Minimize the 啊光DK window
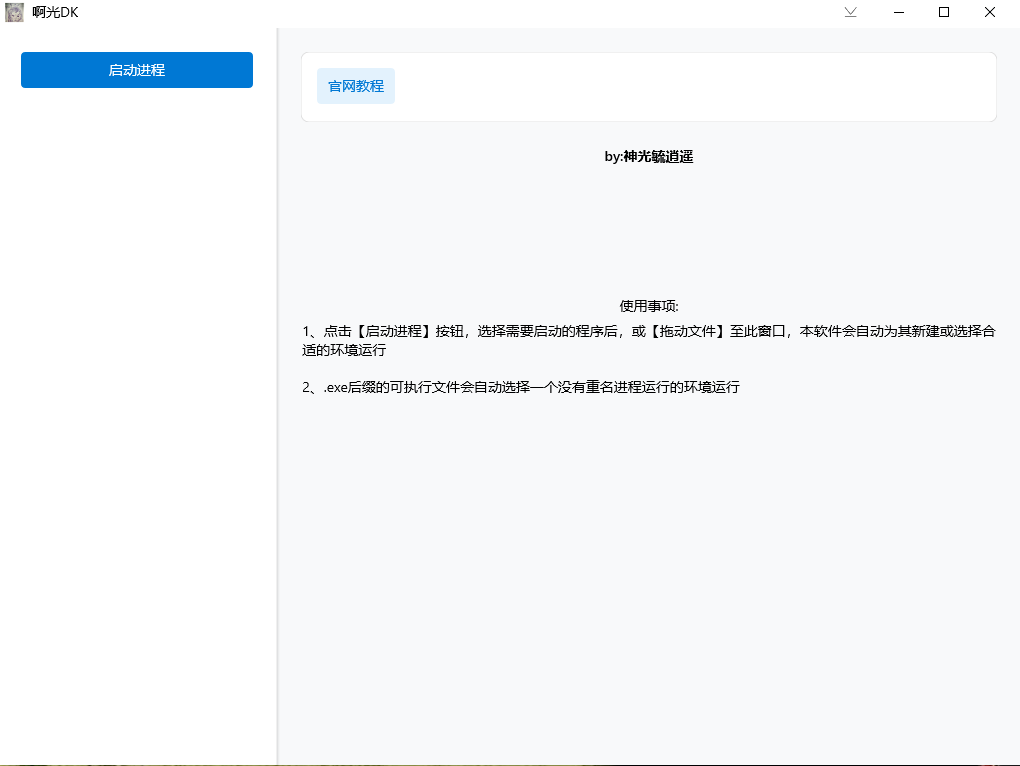 pos(899,12)
